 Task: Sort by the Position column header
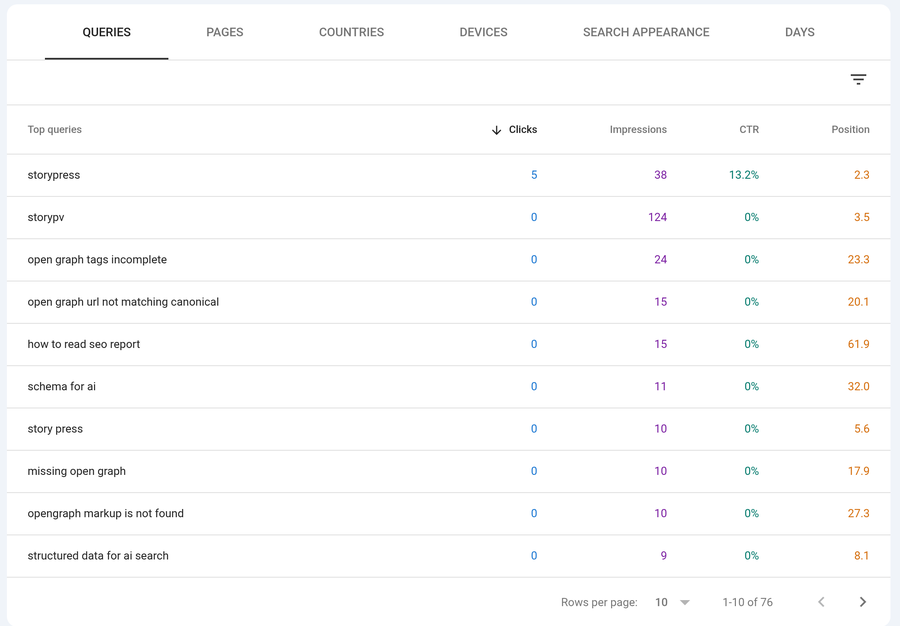(x=850, y=130)
